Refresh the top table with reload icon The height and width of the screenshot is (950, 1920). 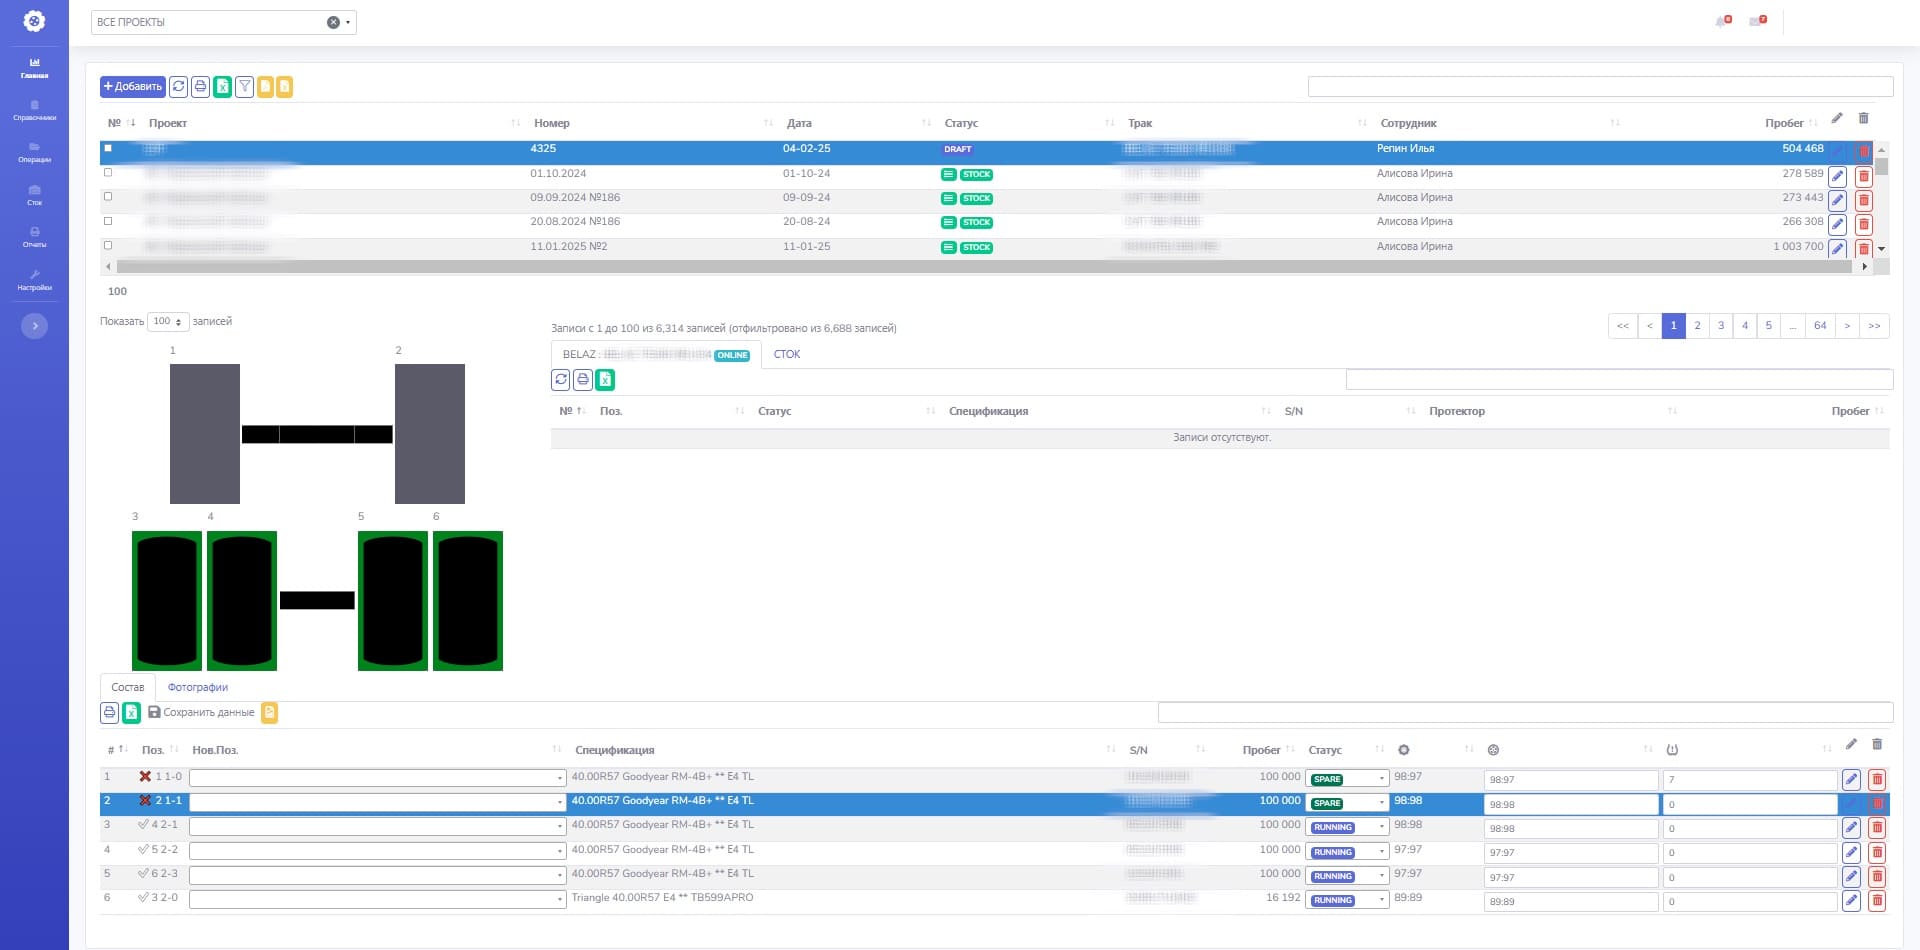point(178,87)
